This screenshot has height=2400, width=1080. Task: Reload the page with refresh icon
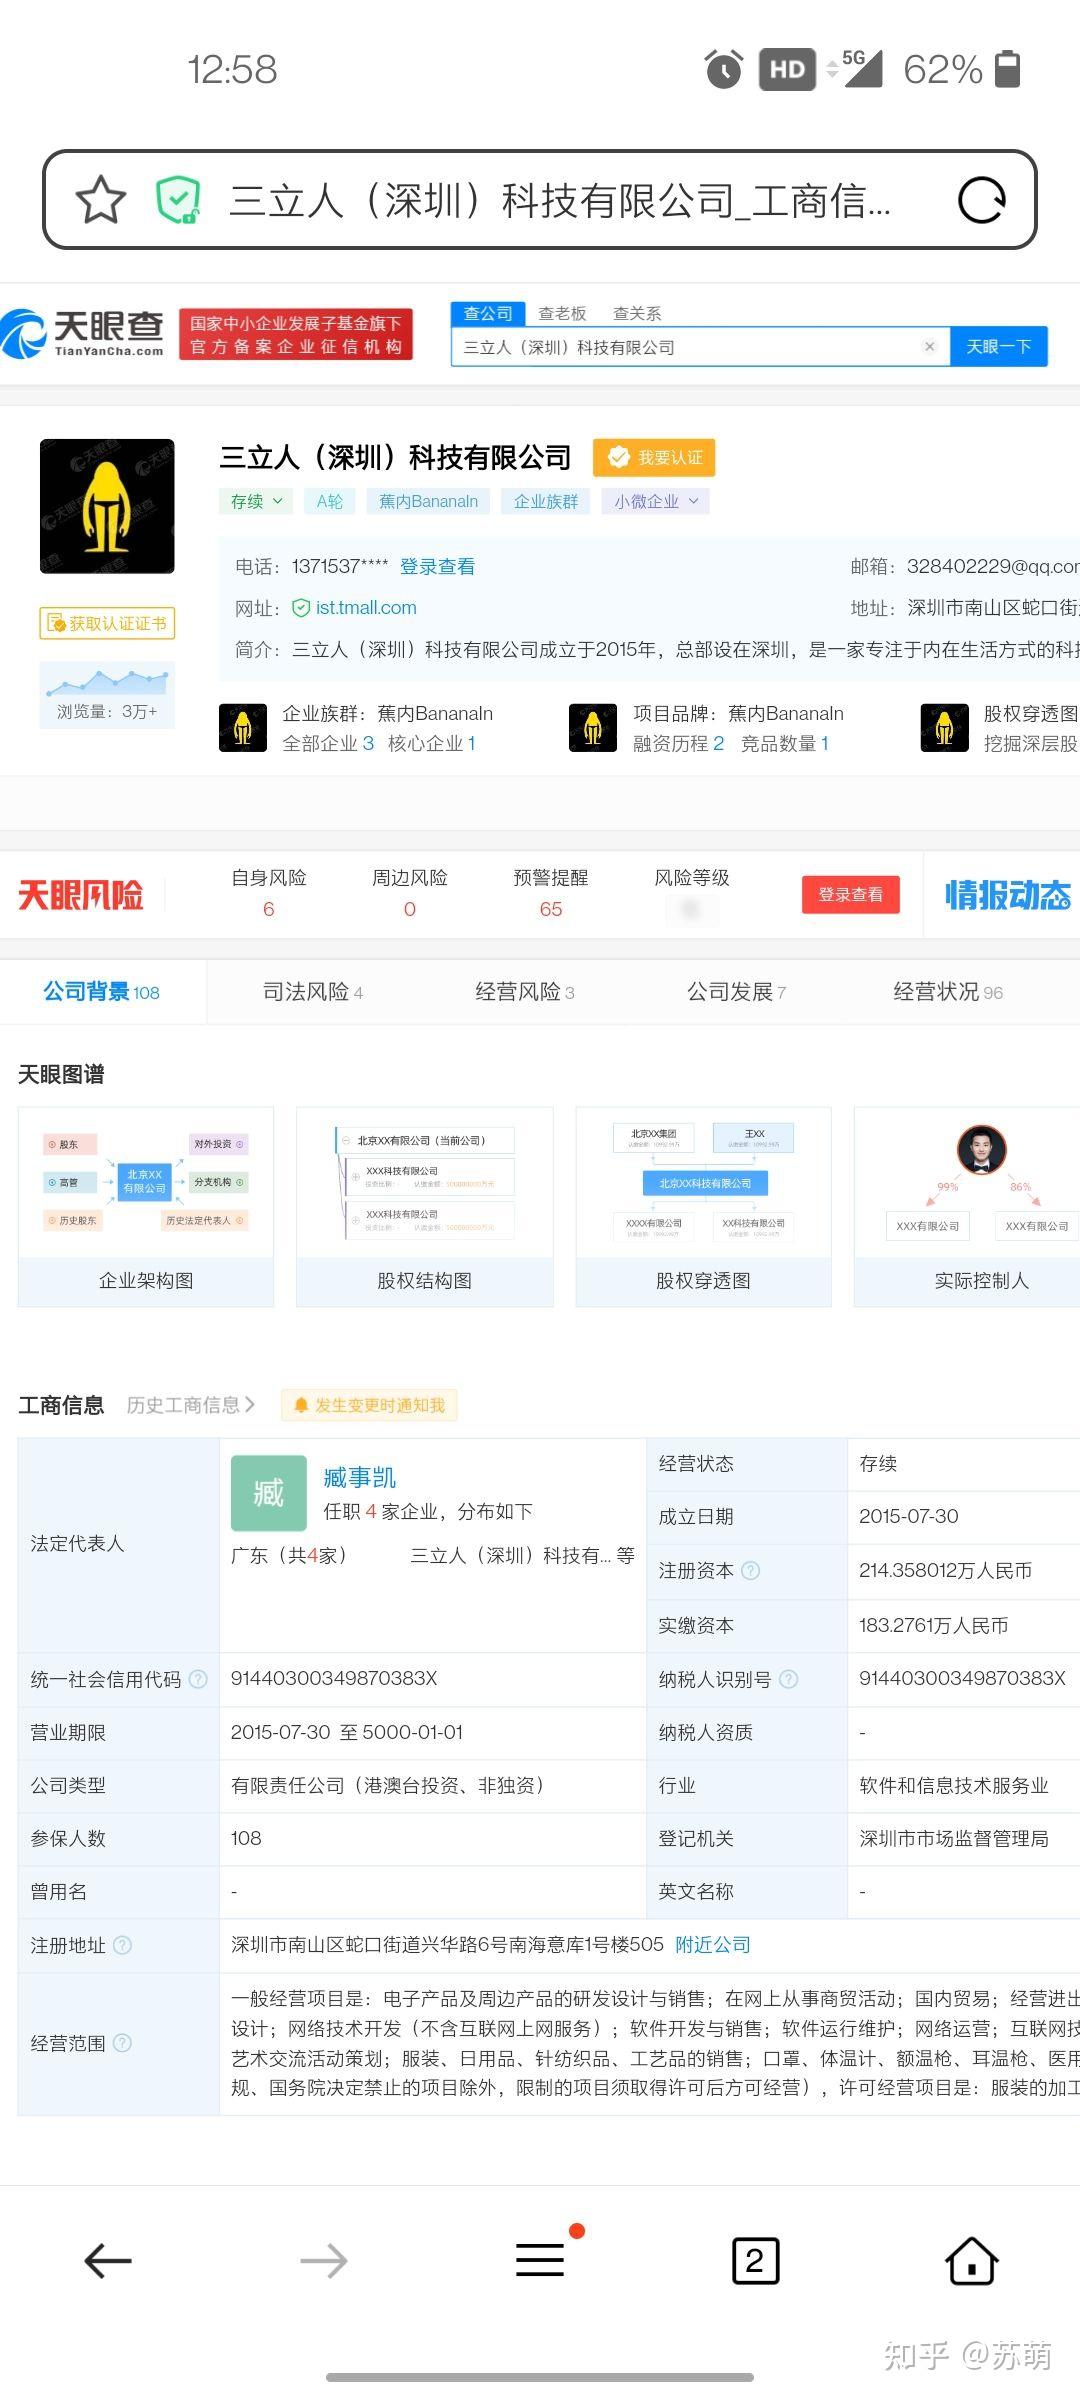981,200
